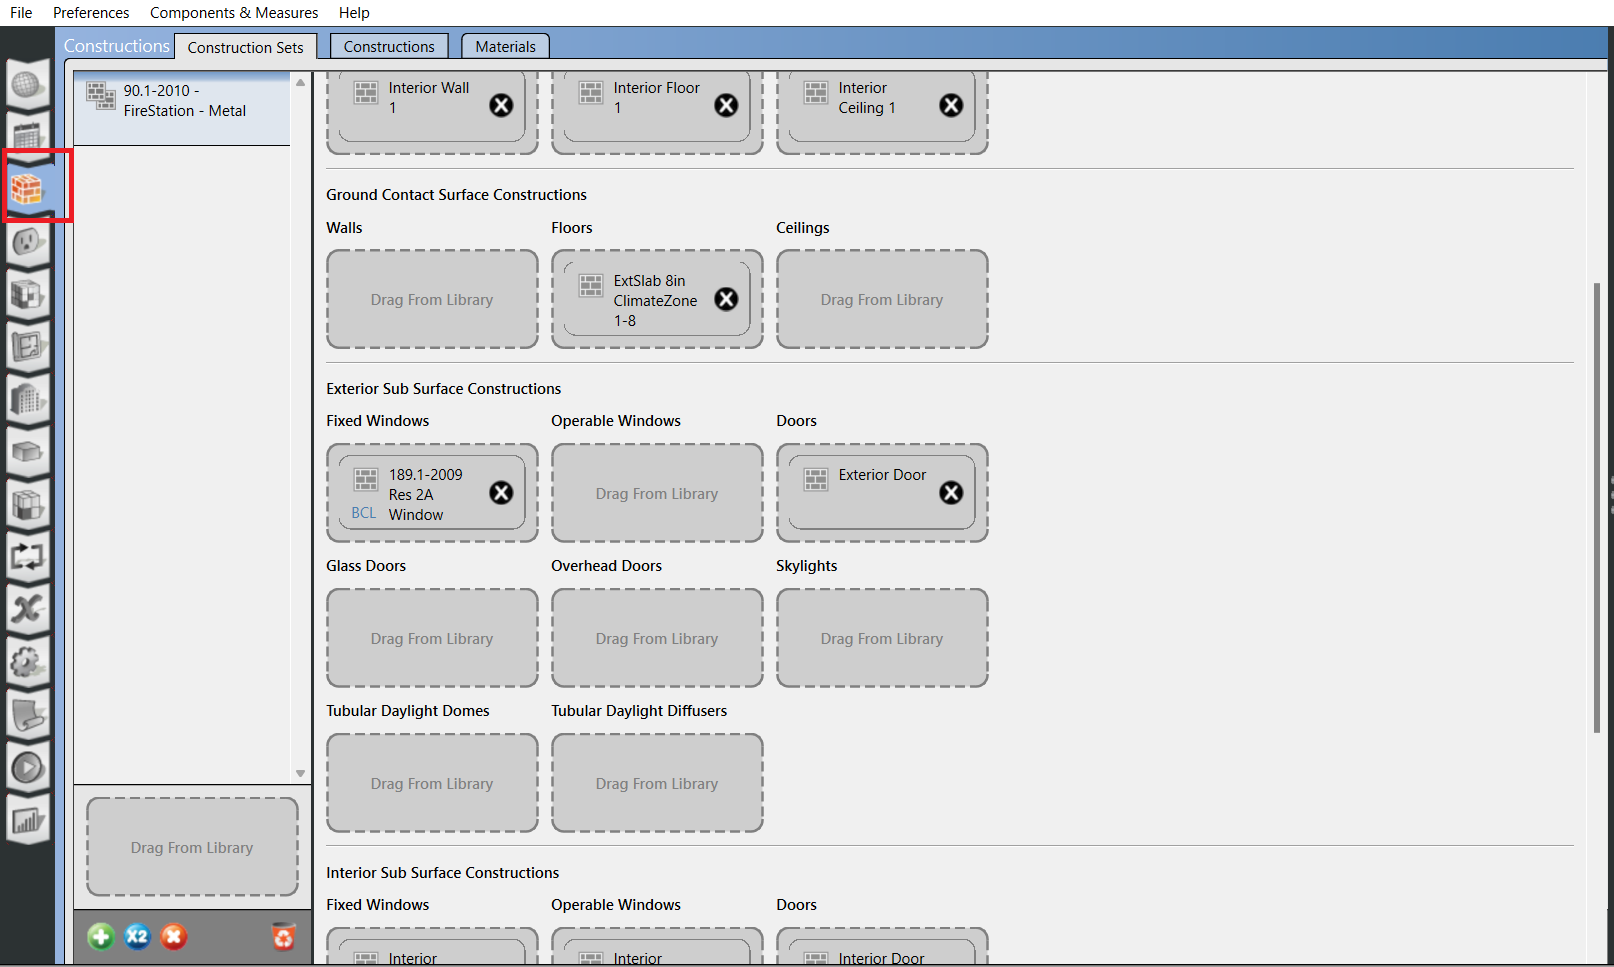
Task: Remove Interior Ceiling 1 construction
Action: point(951,105)
